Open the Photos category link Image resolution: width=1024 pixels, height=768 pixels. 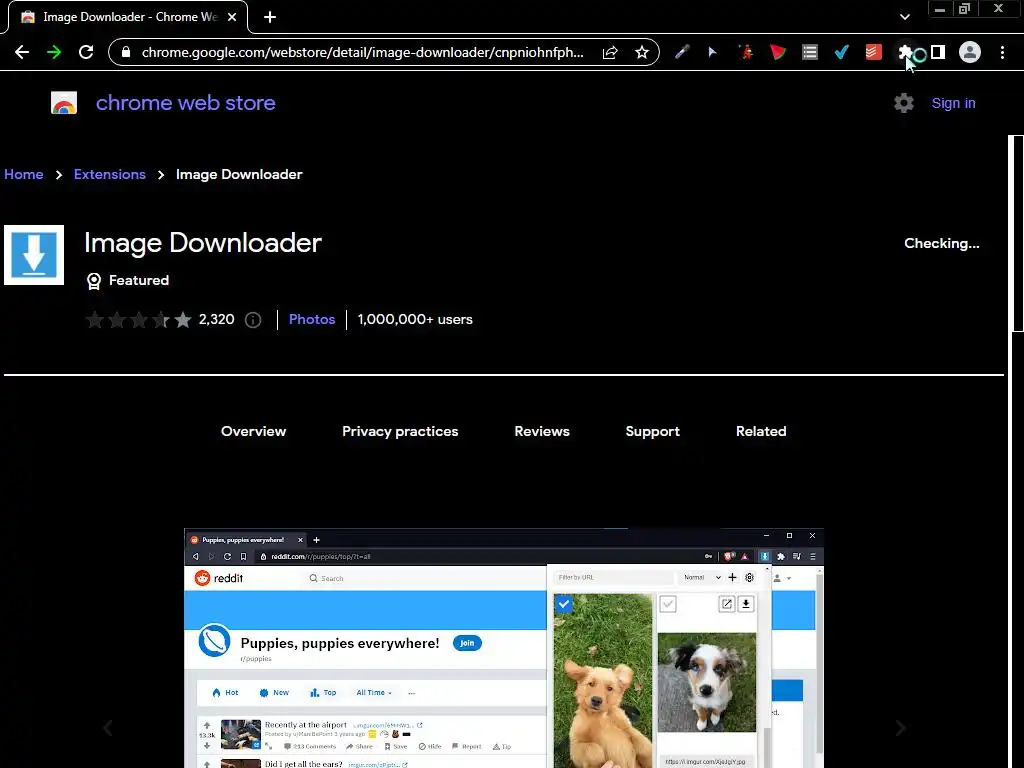coord(312,319)
